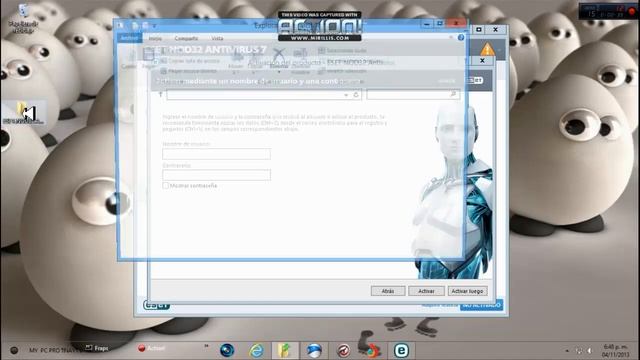The image size is (640, 360).
Task: Open the ESET icon on the taskbar
Action: click(401, 351)
